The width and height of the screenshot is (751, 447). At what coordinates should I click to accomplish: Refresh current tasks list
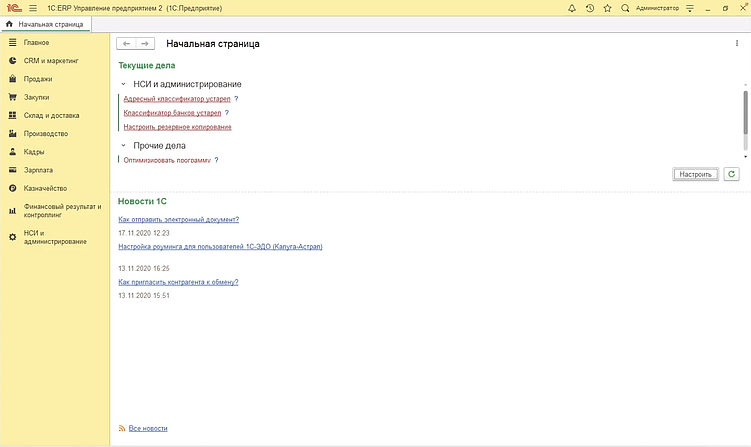click(731, 174)
